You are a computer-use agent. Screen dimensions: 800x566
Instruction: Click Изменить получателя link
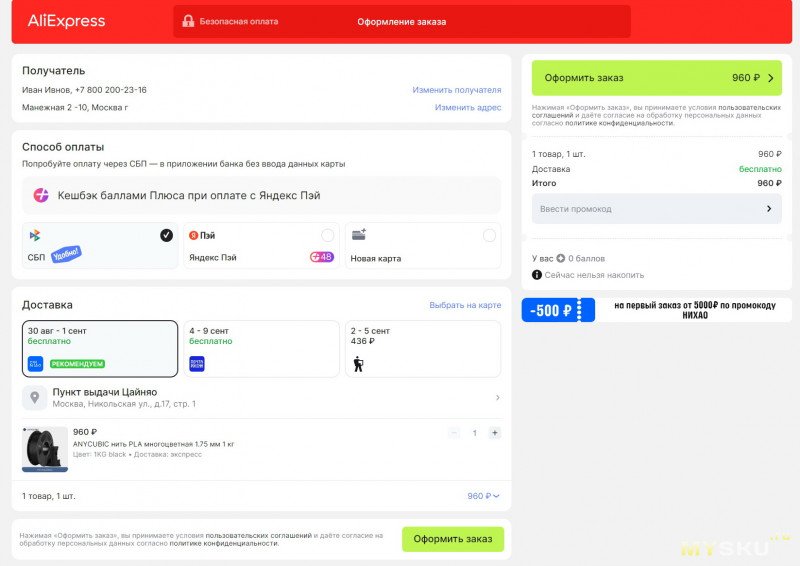coord(457,90)
